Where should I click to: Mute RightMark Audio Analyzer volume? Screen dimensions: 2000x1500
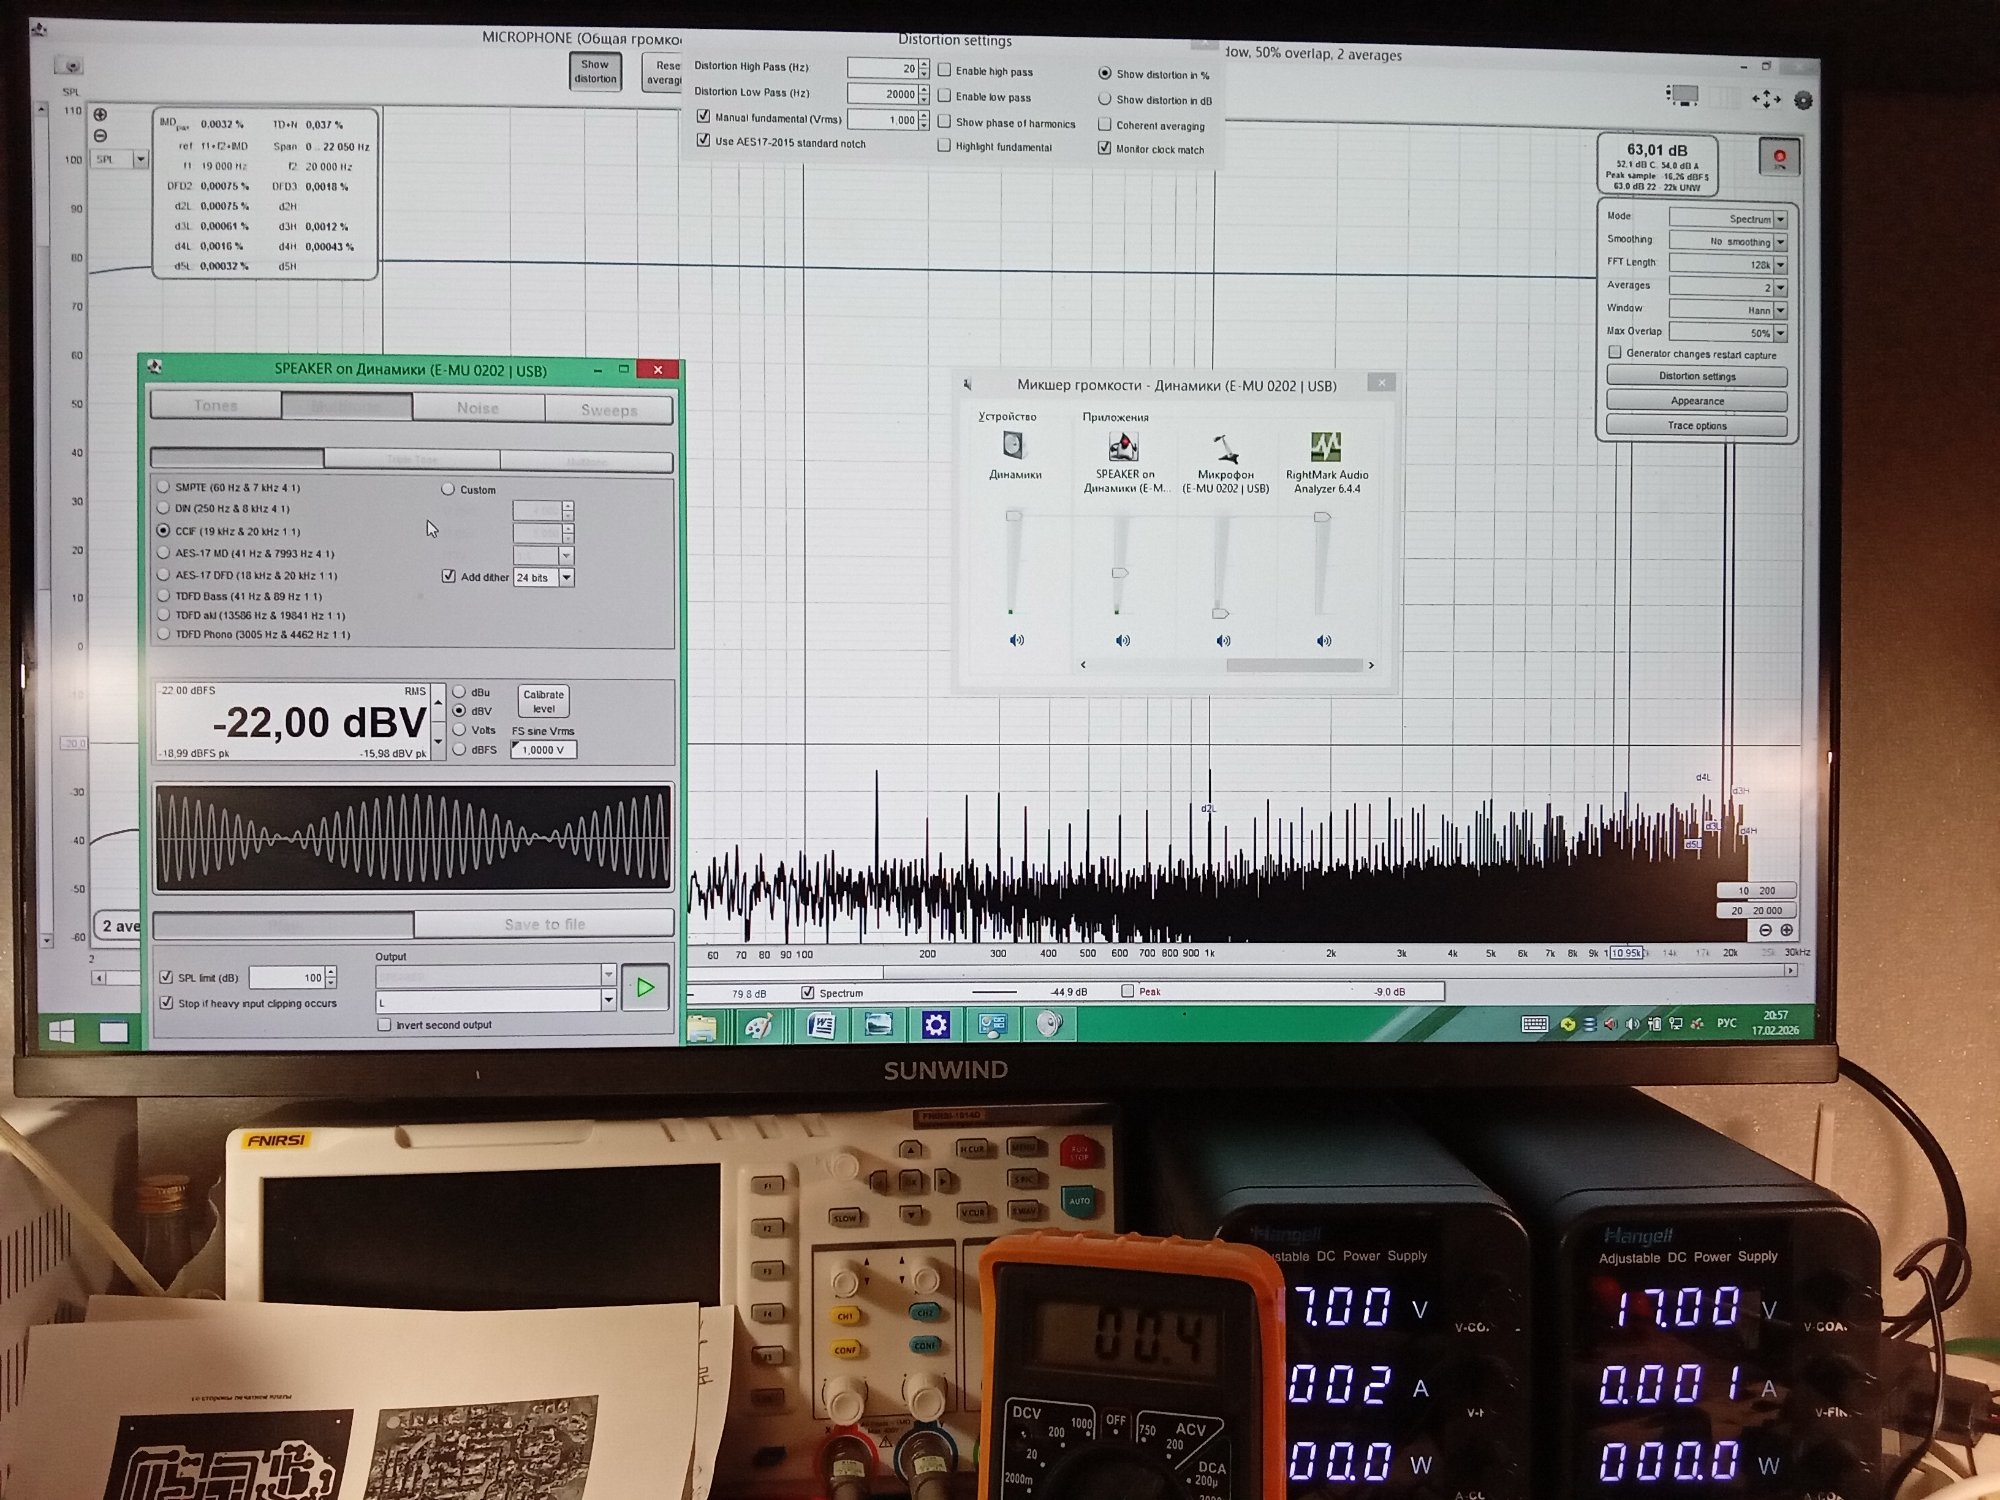click(1324, 641)
